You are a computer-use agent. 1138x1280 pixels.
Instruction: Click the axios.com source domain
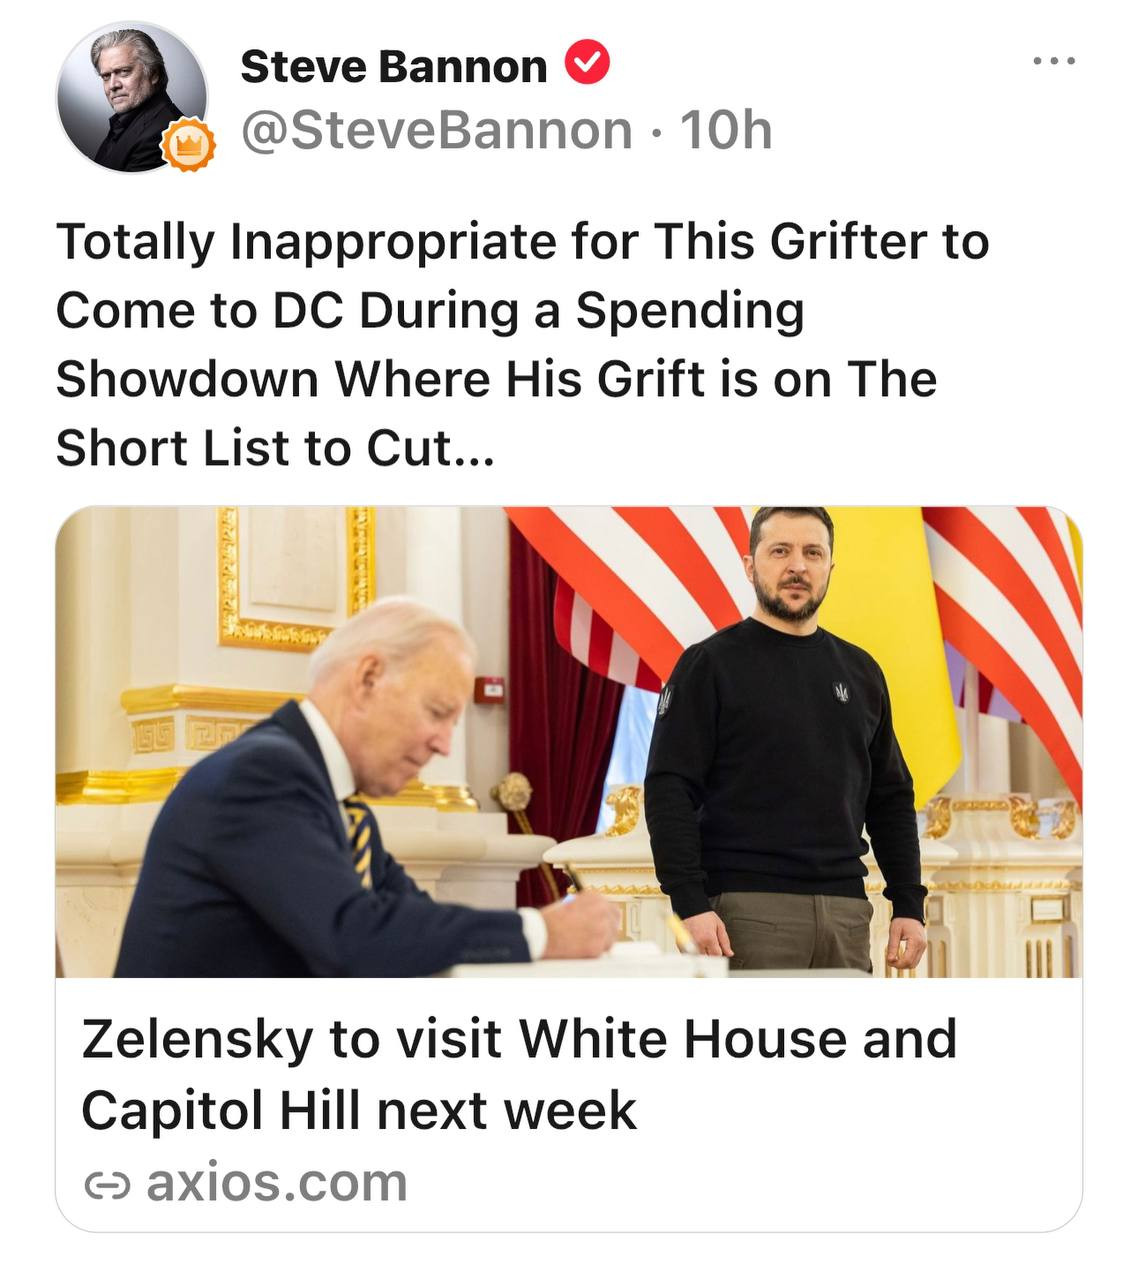277,1183
